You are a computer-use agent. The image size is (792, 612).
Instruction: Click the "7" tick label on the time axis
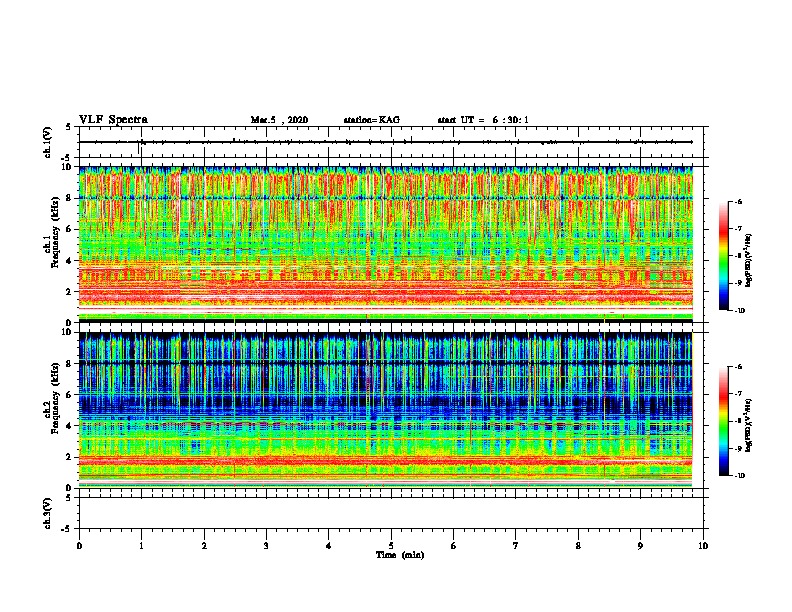(516, 546)
